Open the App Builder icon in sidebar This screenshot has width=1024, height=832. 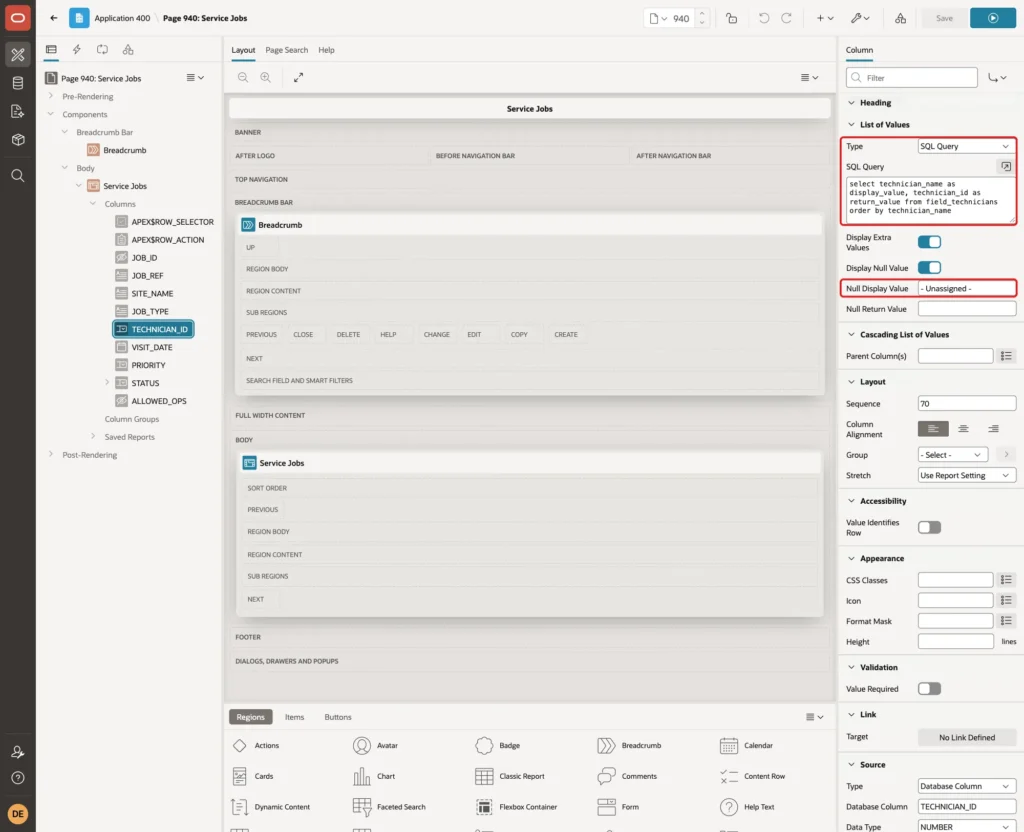(x=18, y=54)
